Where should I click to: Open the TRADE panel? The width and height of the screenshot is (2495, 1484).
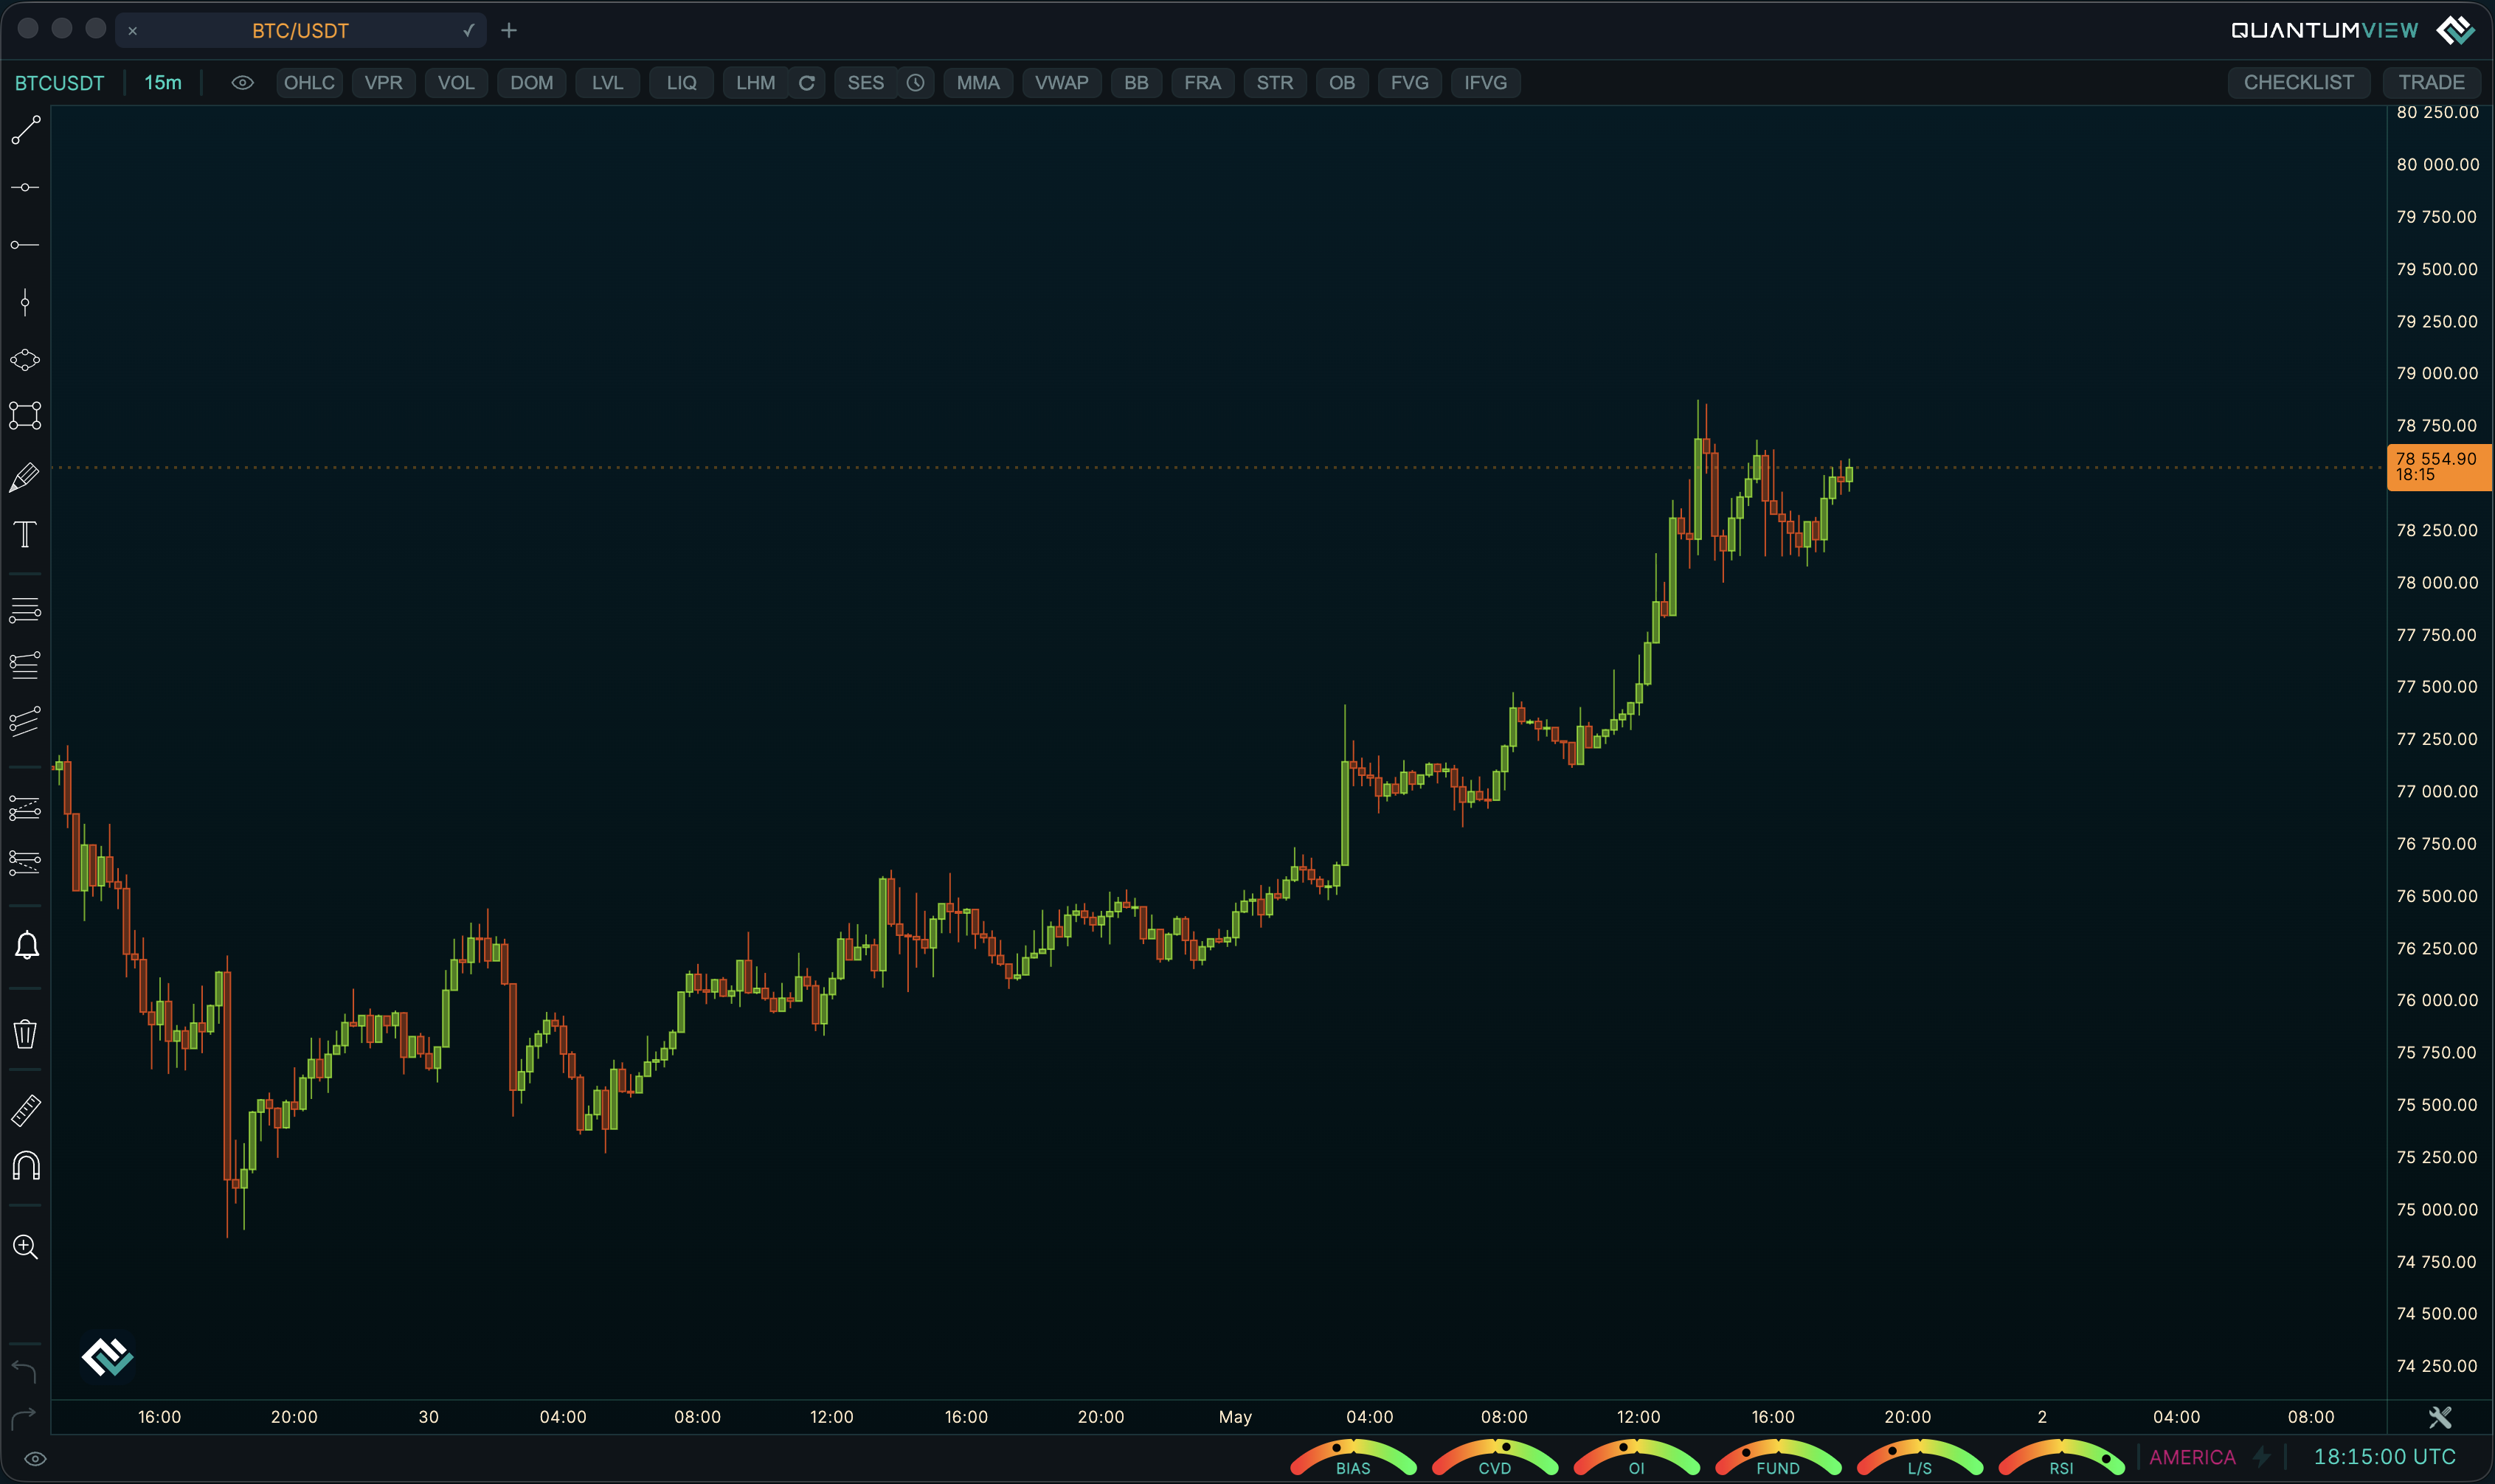pyautogui.click(x=2431, y=83)
